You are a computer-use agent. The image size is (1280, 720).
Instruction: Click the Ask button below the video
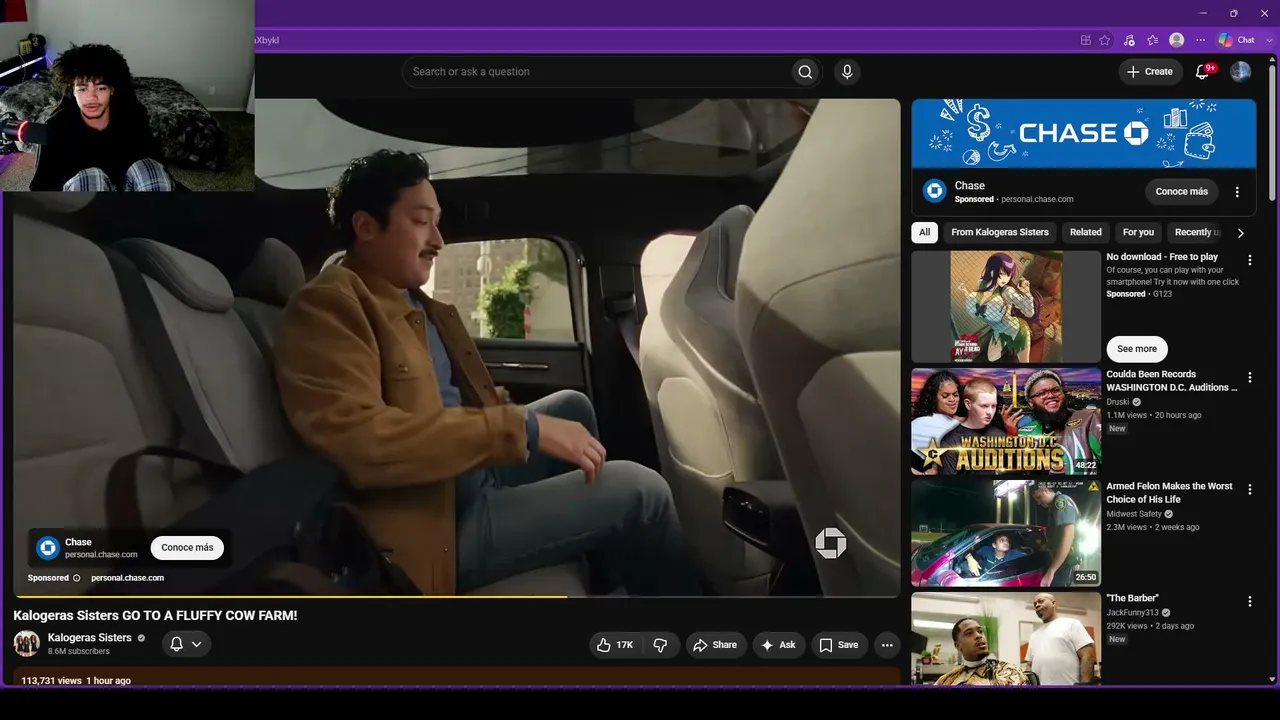(778, 645)
